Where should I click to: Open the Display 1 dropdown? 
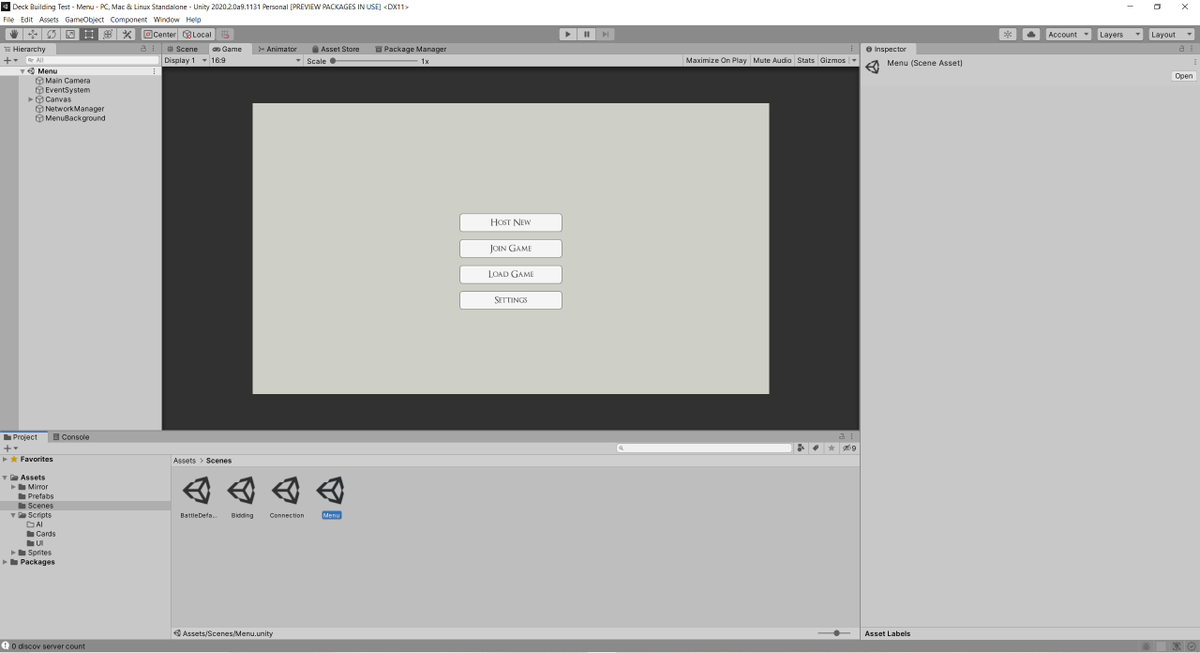point(185,60)
